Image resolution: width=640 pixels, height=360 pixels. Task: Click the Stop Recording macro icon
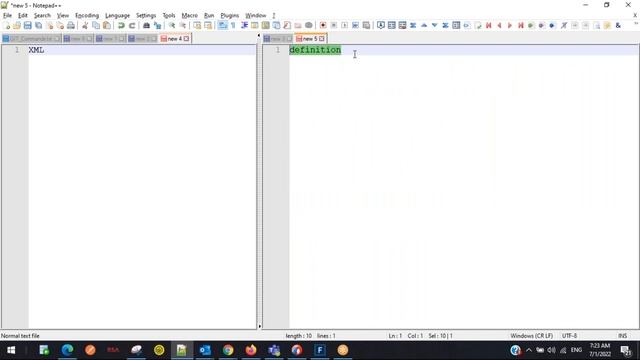[x=333, y=25]
